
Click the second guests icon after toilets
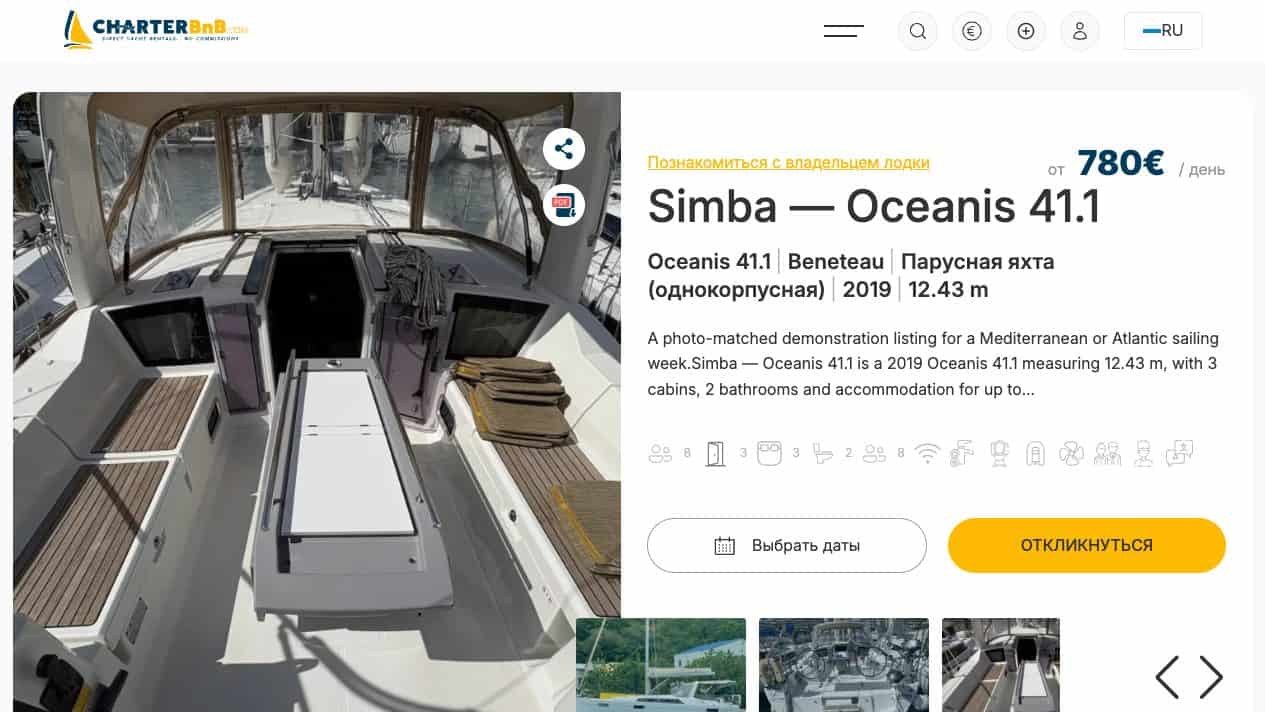point(874,454)
